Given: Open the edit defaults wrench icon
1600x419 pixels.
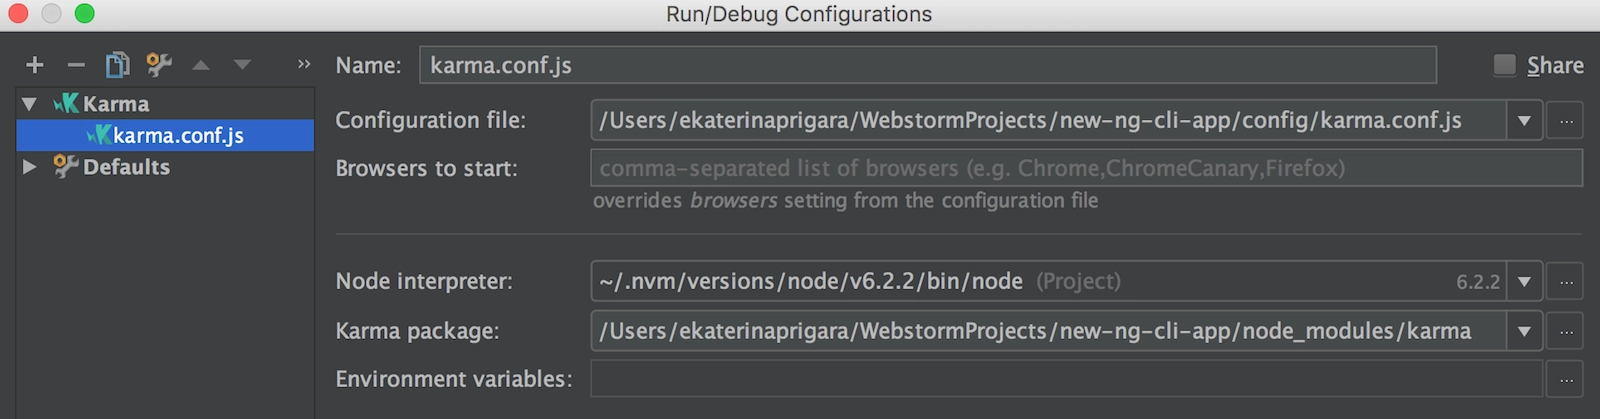Looking at the screenshot, I should 159,65.
